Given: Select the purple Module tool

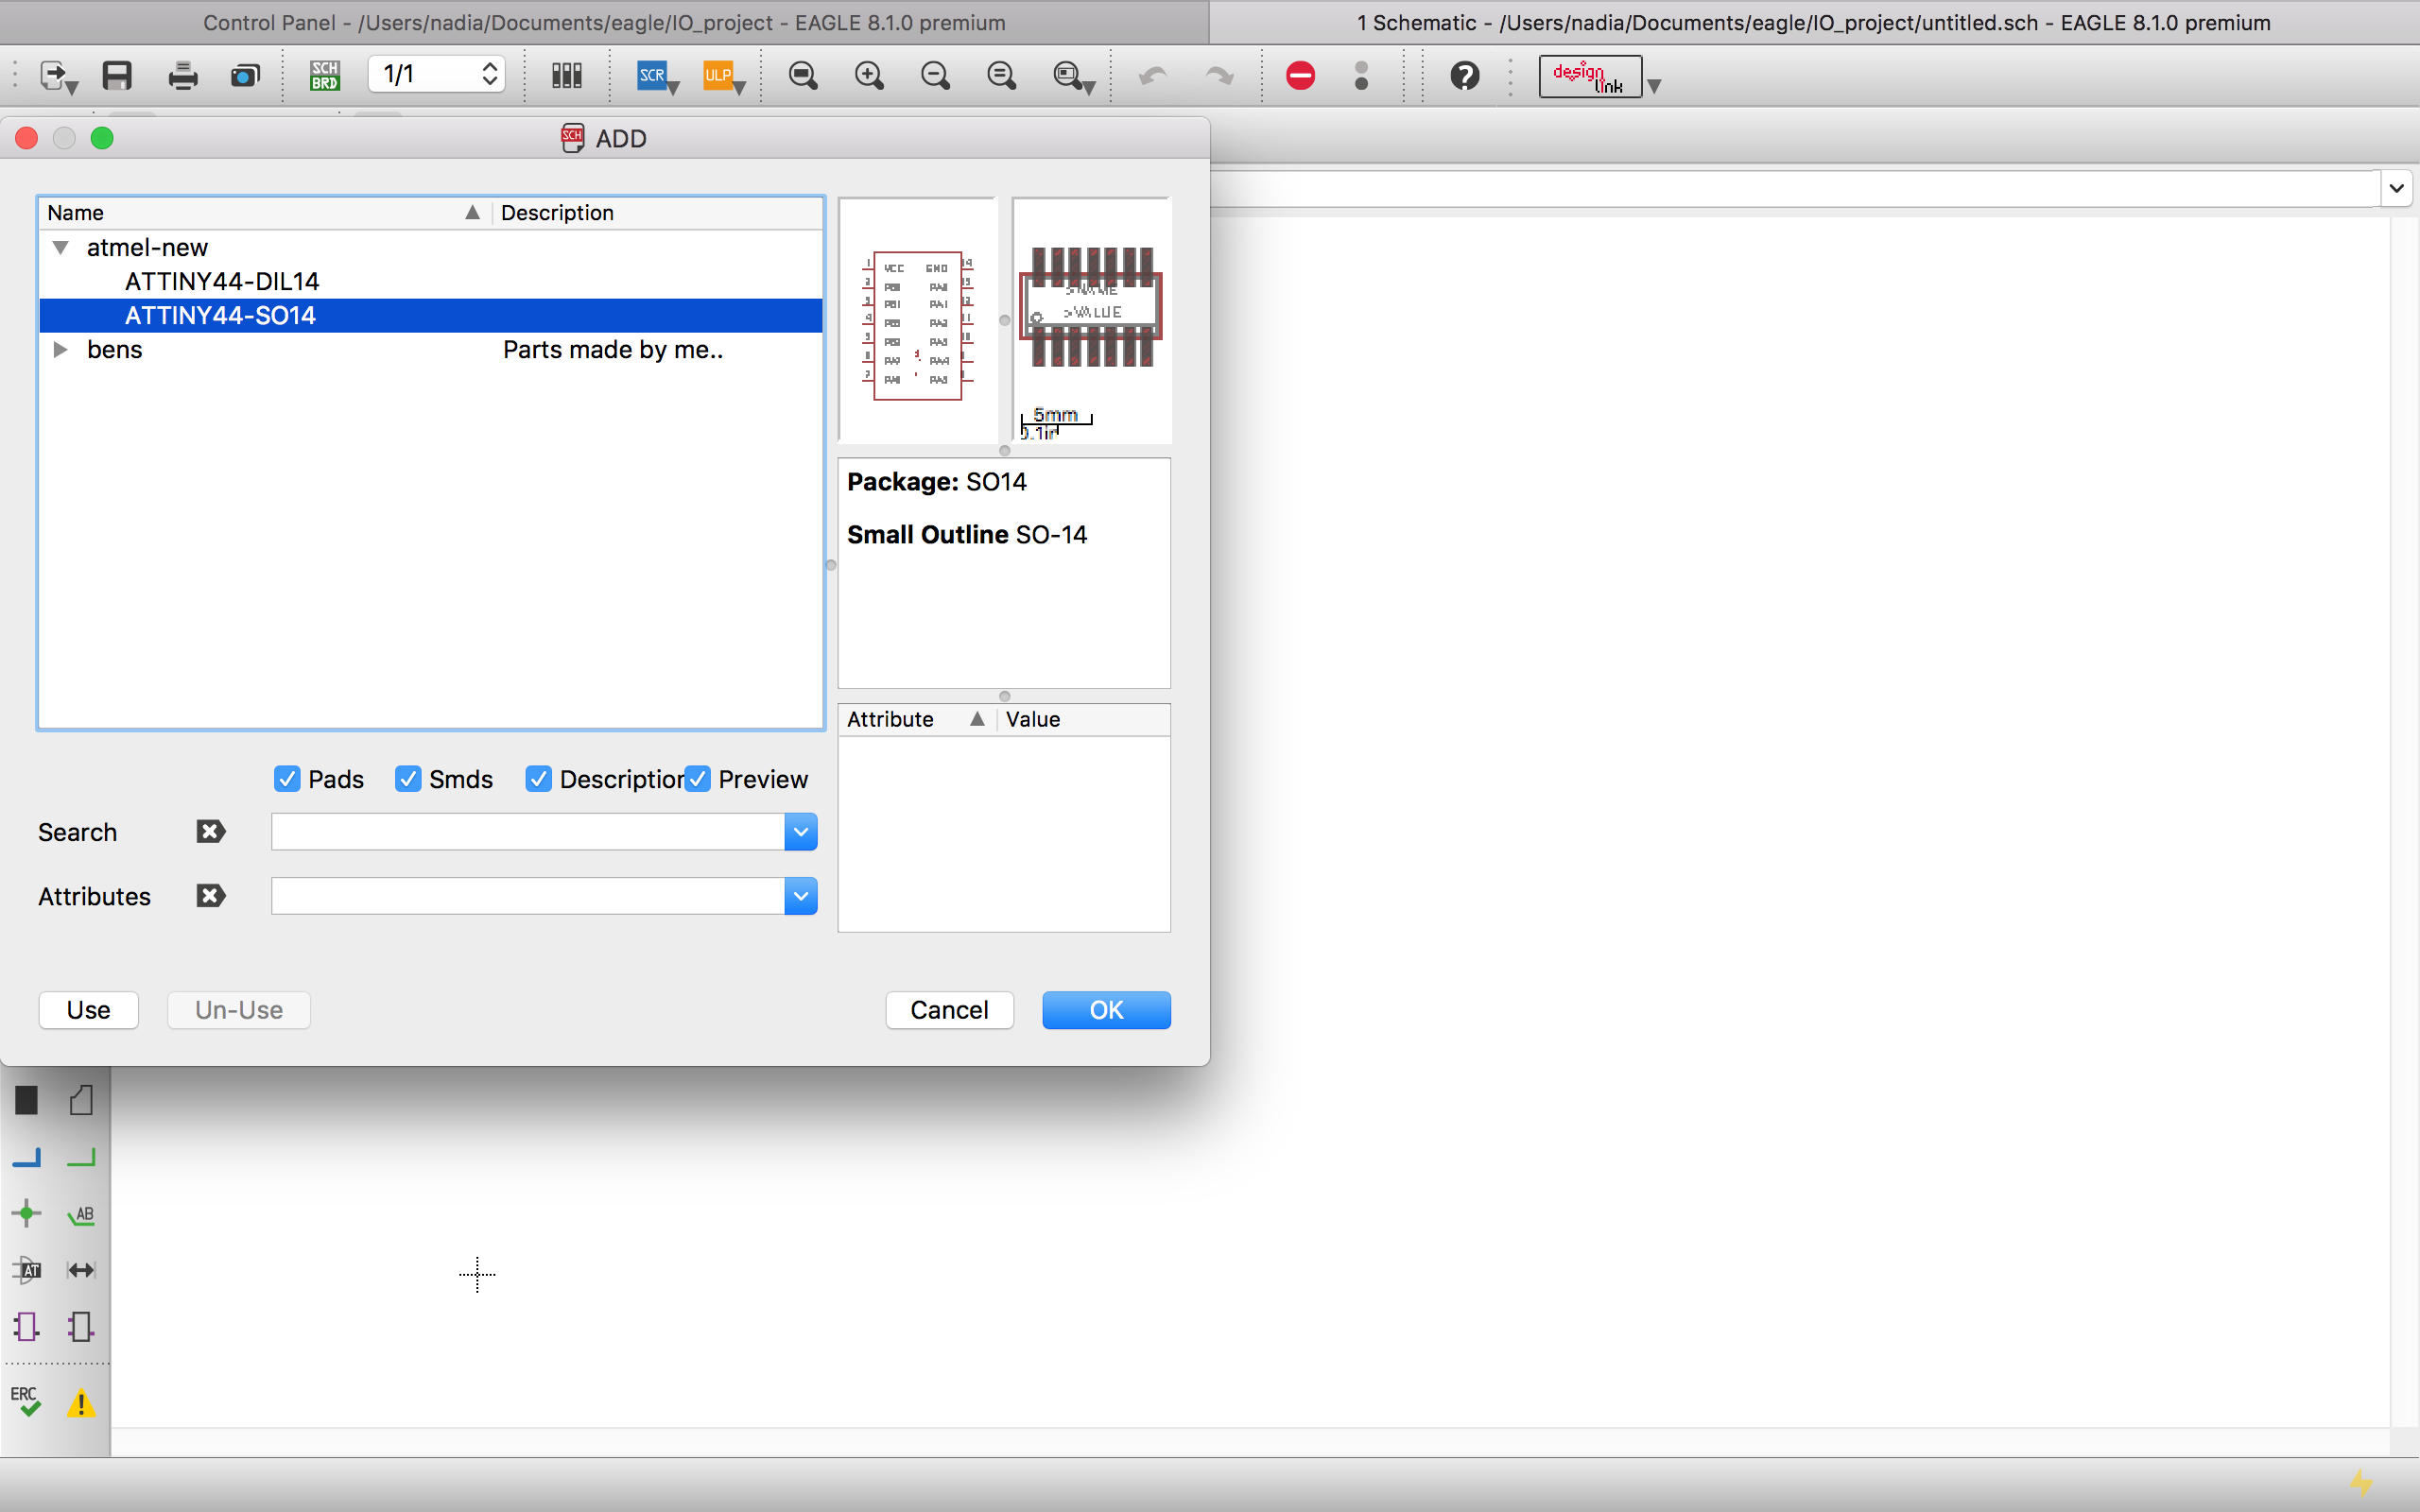Looking at the screenshot, I should click(27, 1327).
